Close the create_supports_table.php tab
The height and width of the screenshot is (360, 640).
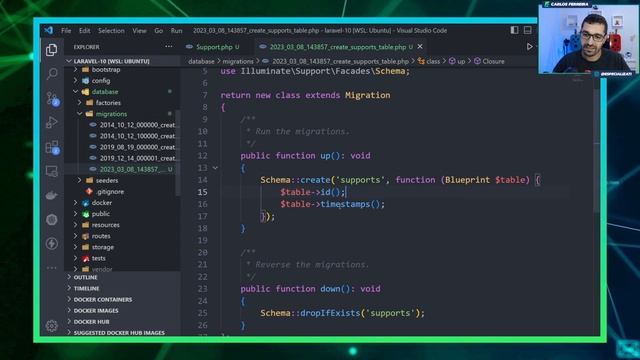pyautogui.click(x=420, y=47)
